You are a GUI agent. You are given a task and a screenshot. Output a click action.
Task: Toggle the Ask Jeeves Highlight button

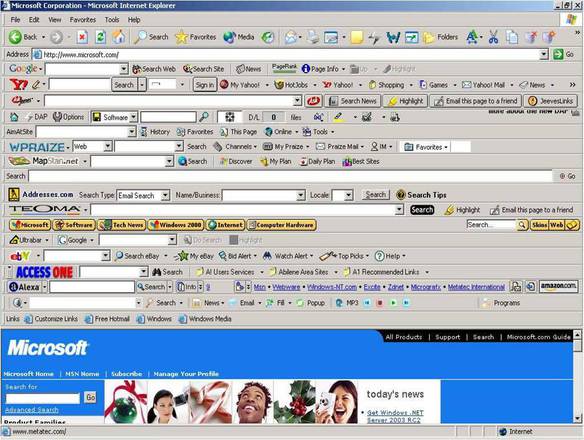(405, 101)
